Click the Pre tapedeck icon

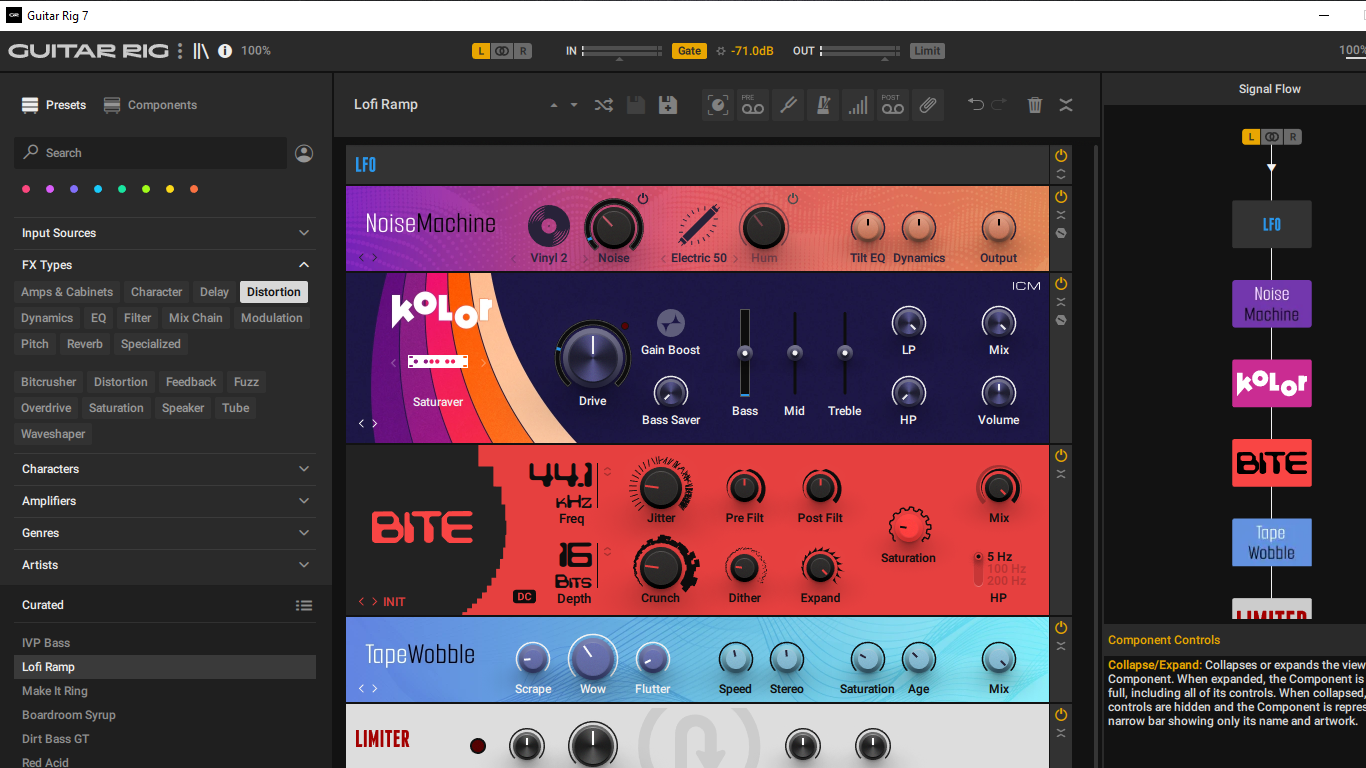tap(753, 105)
